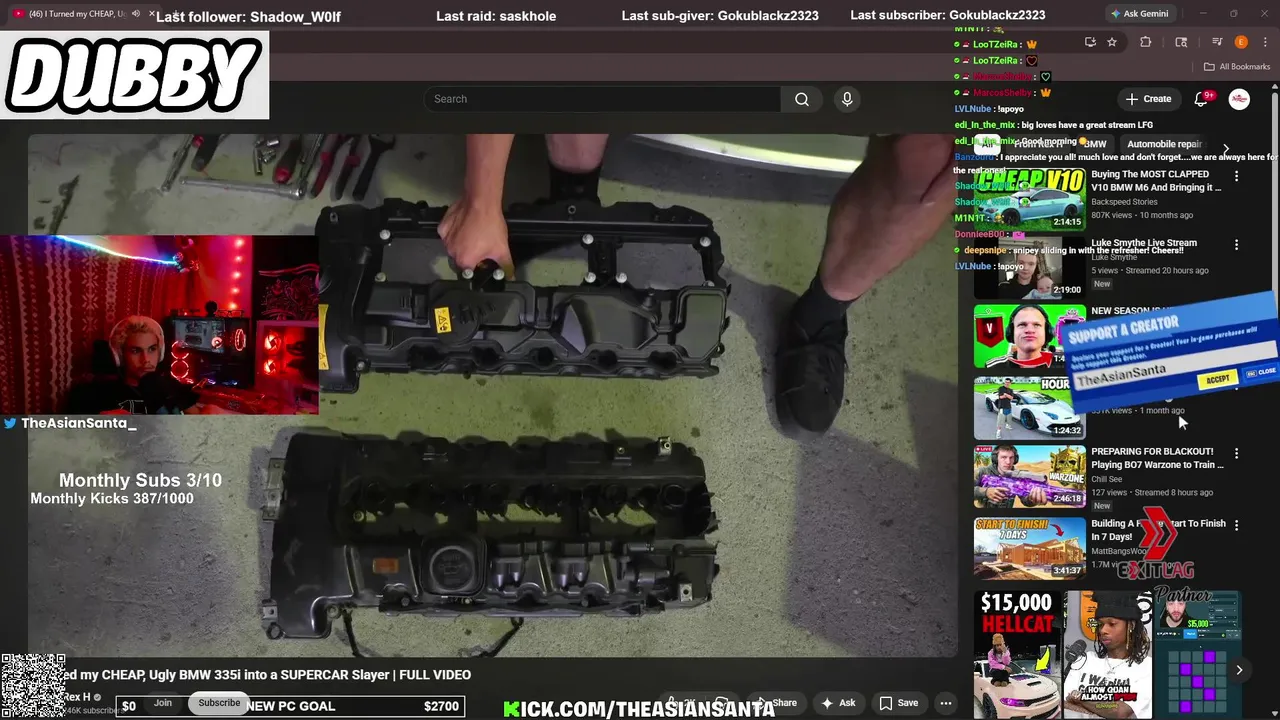Bookmark this page with the star icon
The height and width of the screenshot is (720, 1280).
[x=1112, y=42]
